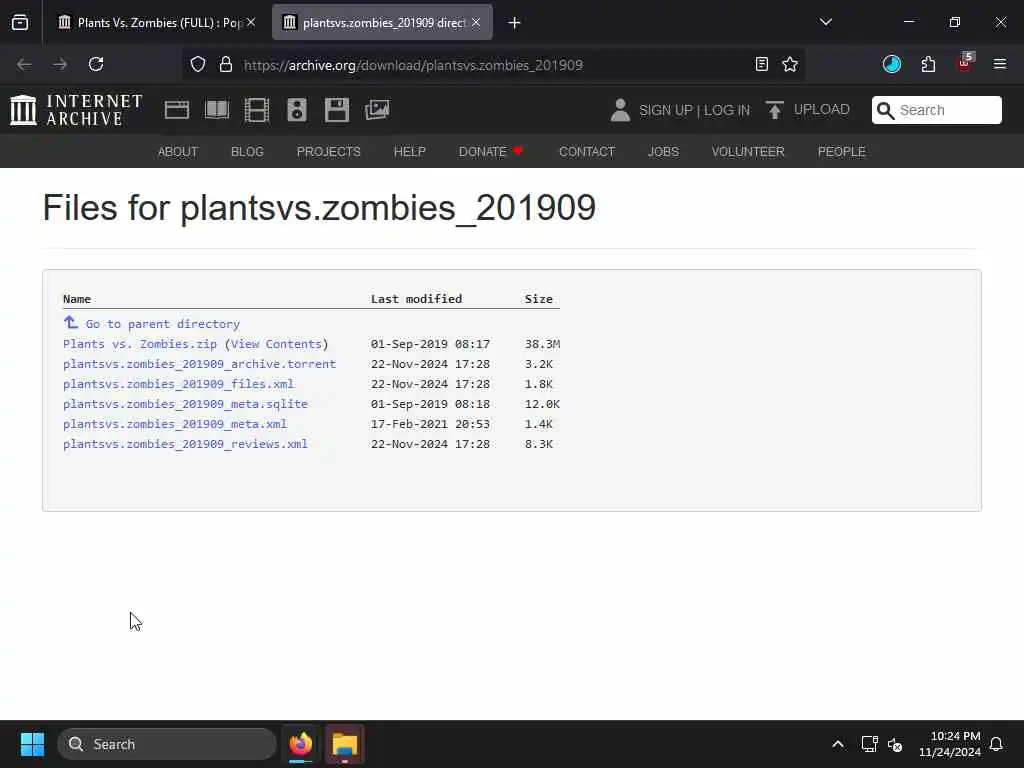Viewport: 1024px width, 768px height.
Task: Open BLOG in the Archive nav bar
Action: point(248,152)
